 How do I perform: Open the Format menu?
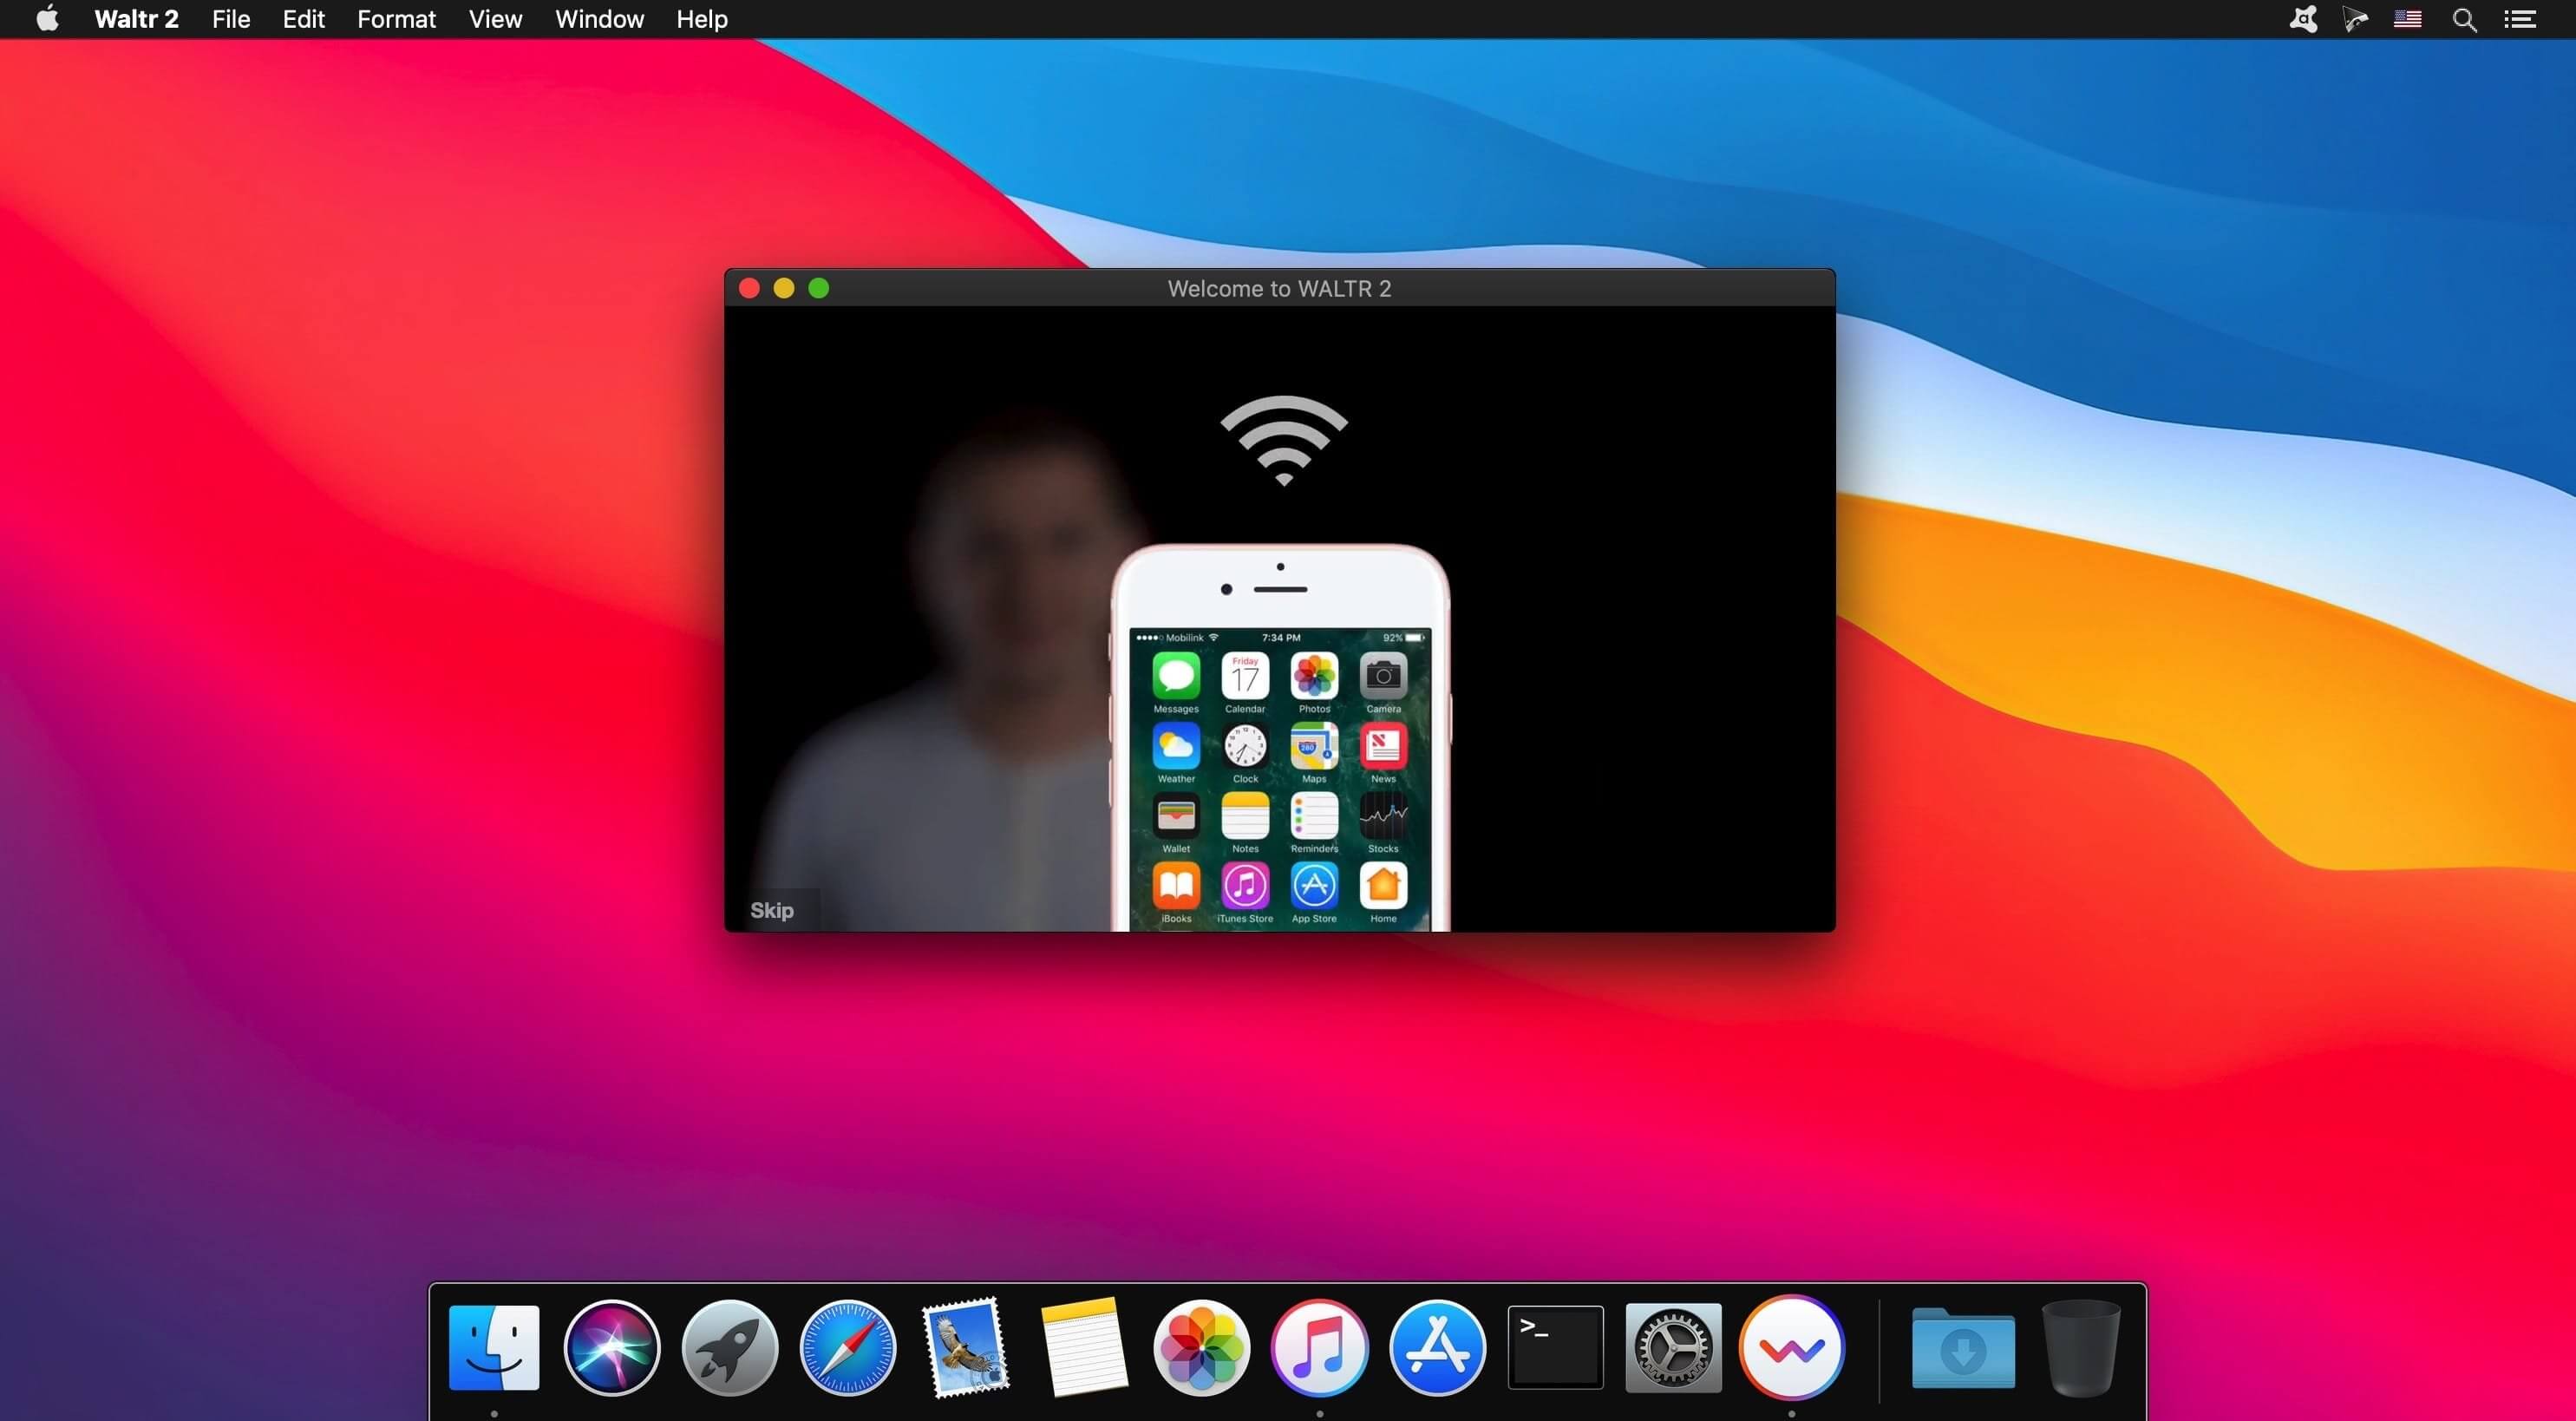pos(396,19)
